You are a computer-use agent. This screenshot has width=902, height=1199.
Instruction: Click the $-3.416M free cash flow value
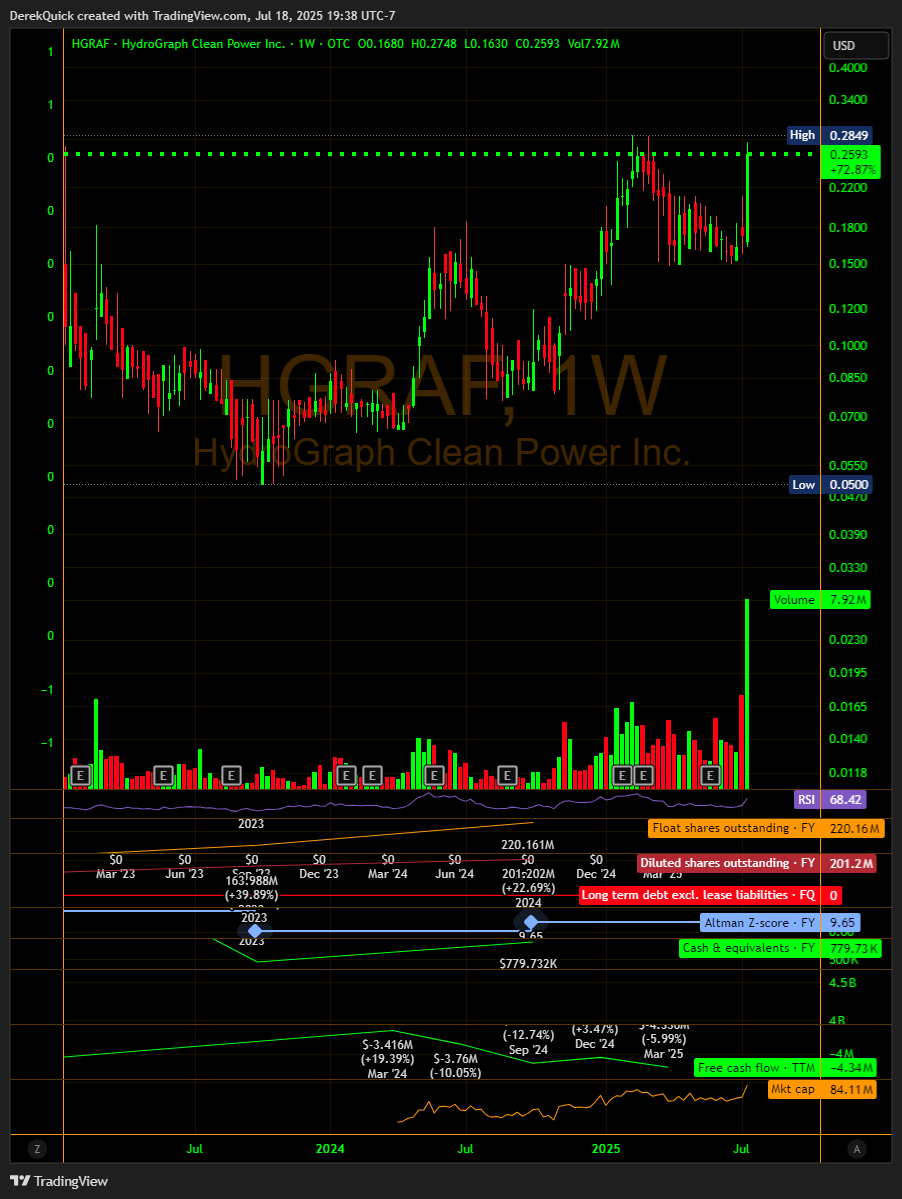point(388,1045)
